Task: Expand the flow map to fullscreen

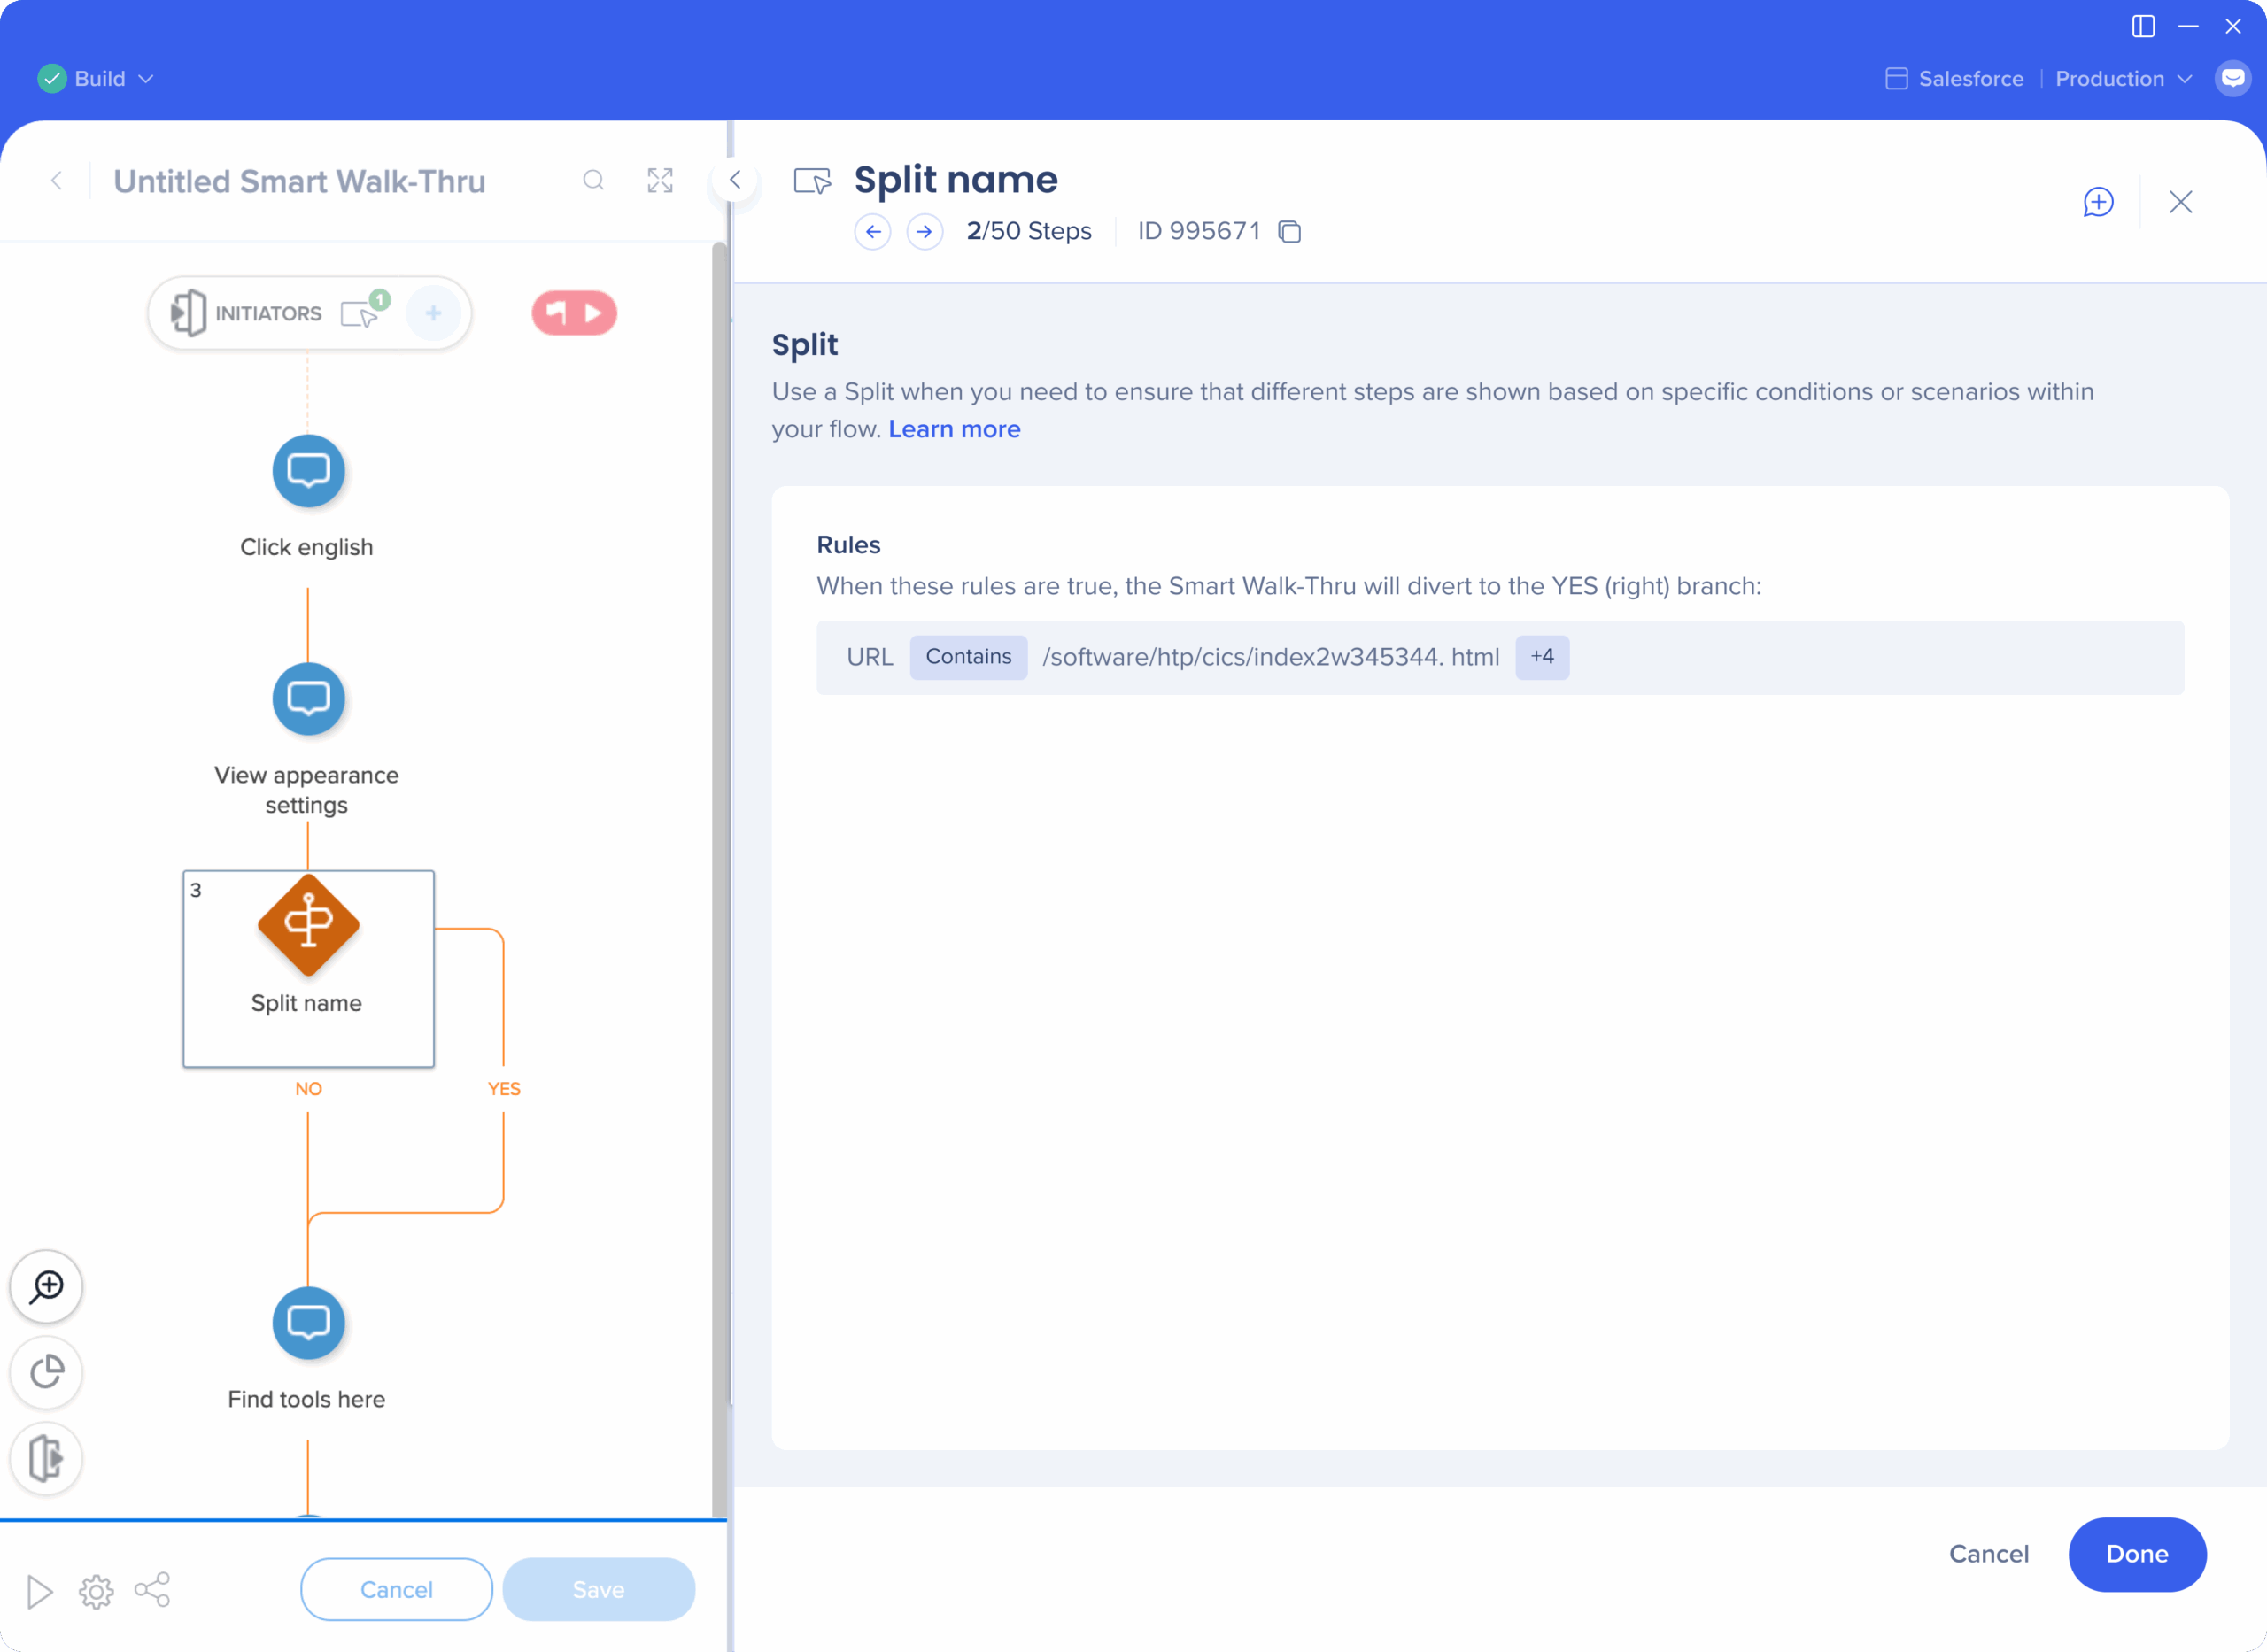Action: point(660,180)
